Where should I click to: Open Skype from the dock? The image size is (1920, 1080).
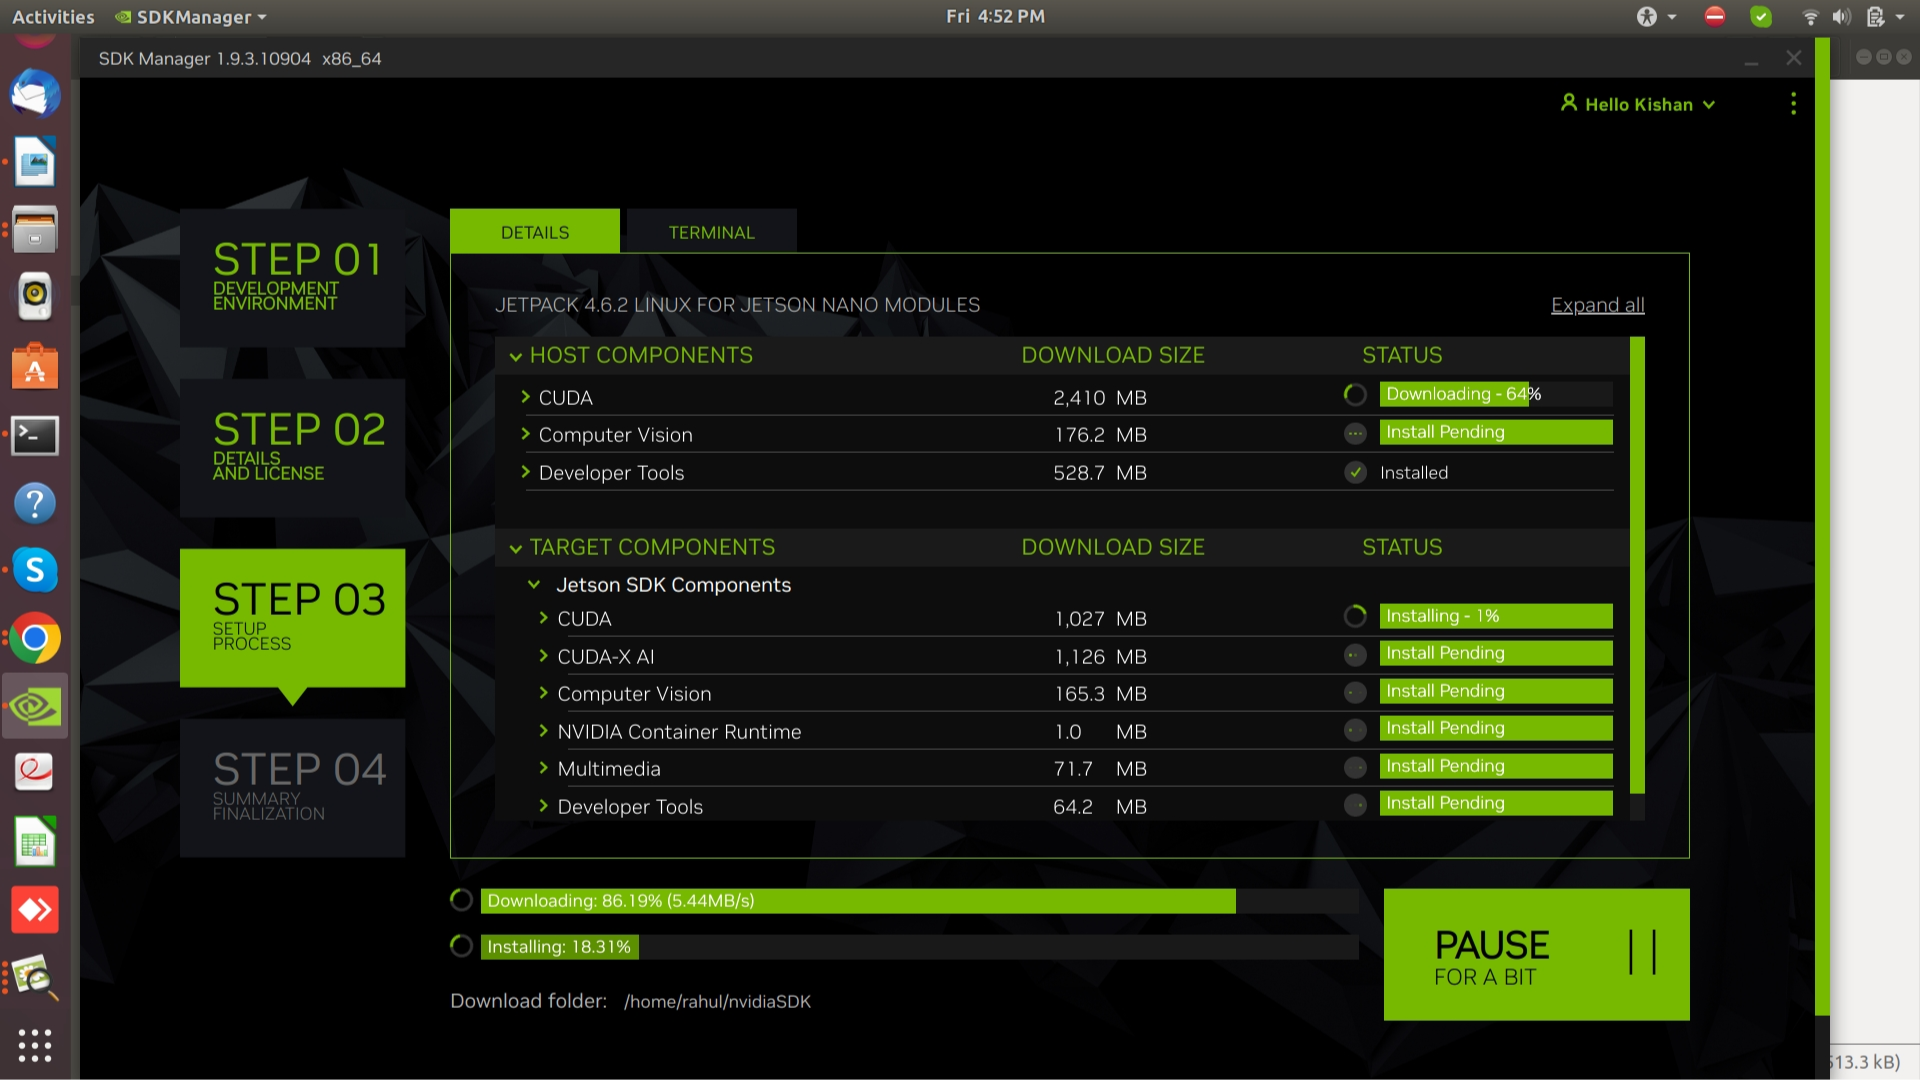click(35, 570)
